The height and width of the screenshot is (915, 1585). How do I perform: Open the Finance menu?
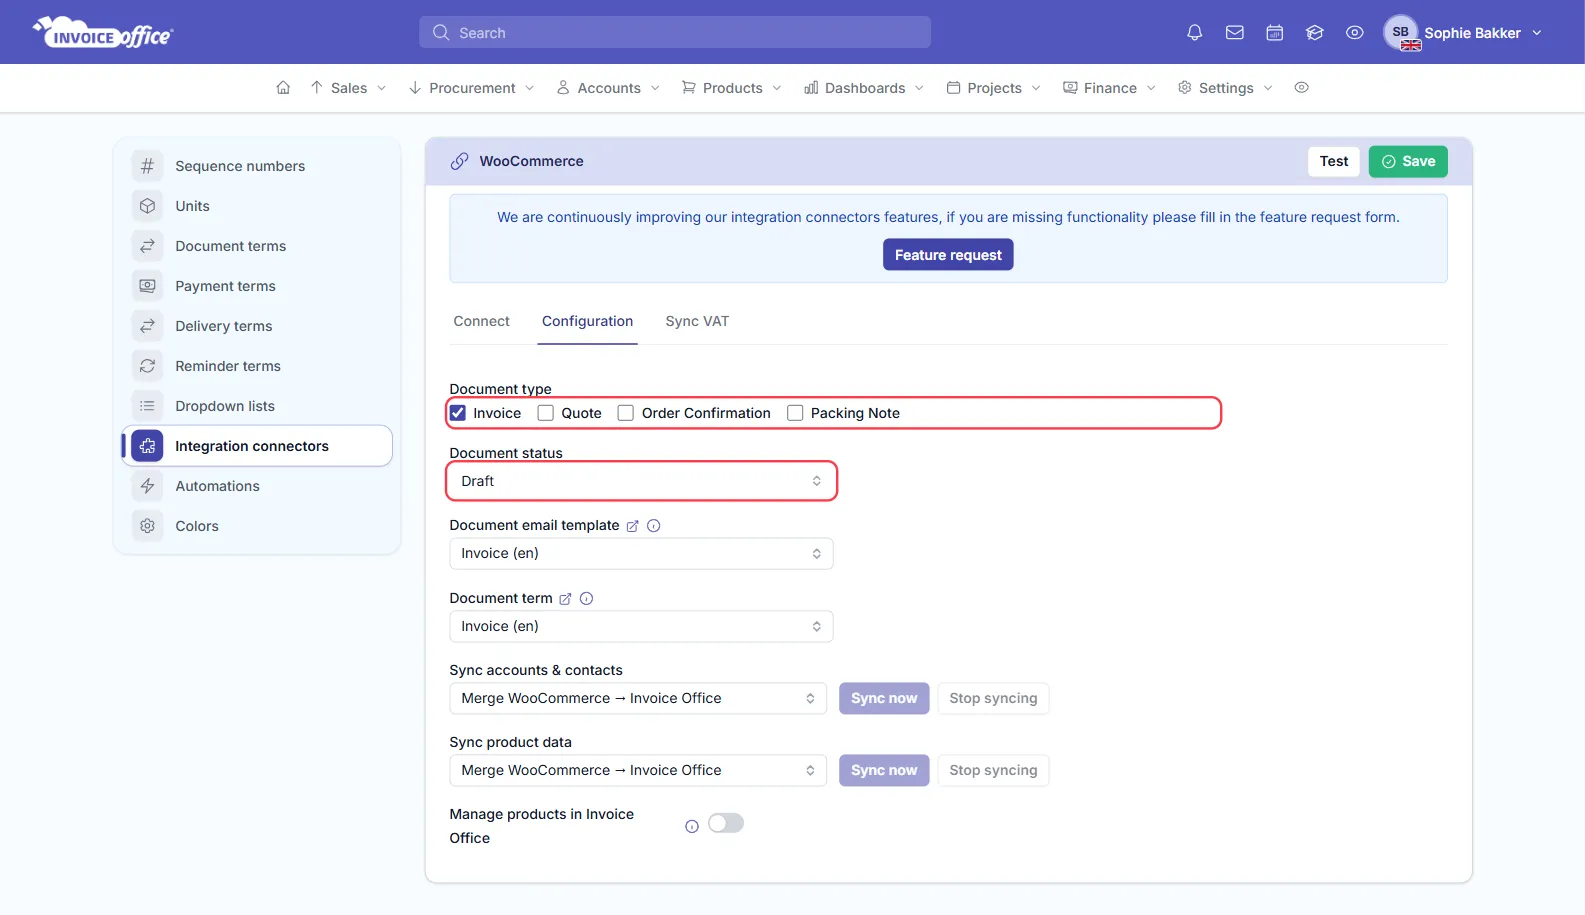coord(1109,88)
